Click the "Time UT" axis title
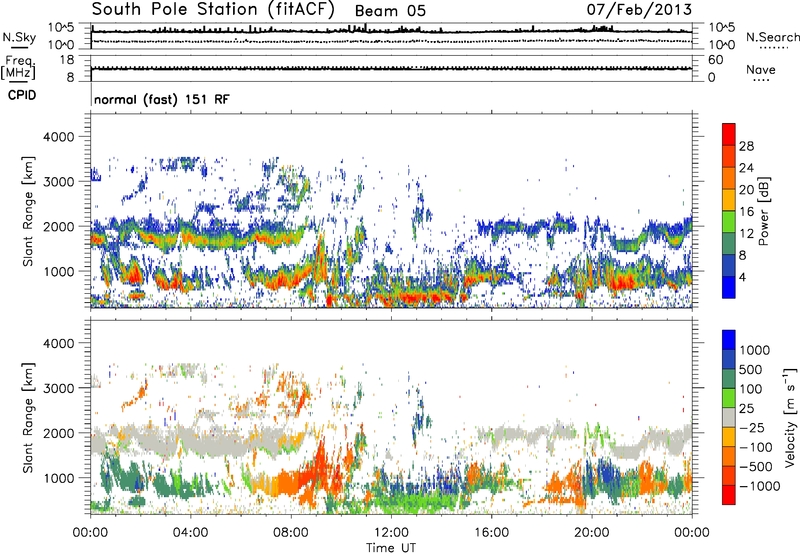800x554 pixels. point(391,548)
